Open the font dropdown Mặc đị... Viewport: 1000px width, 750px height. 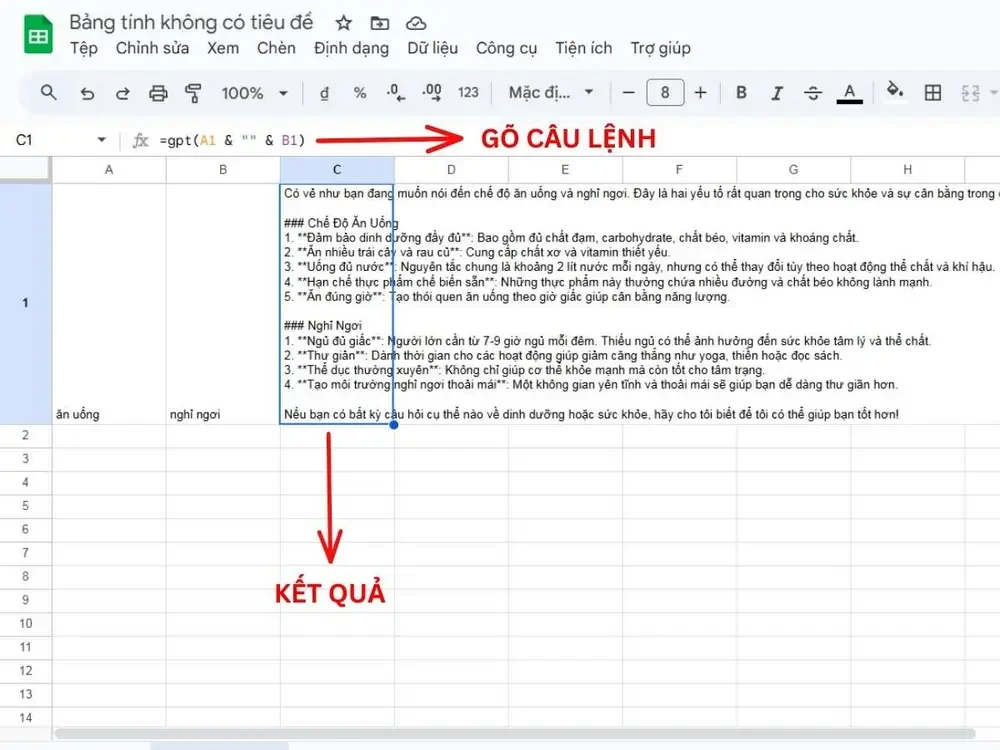click(550, 93)
